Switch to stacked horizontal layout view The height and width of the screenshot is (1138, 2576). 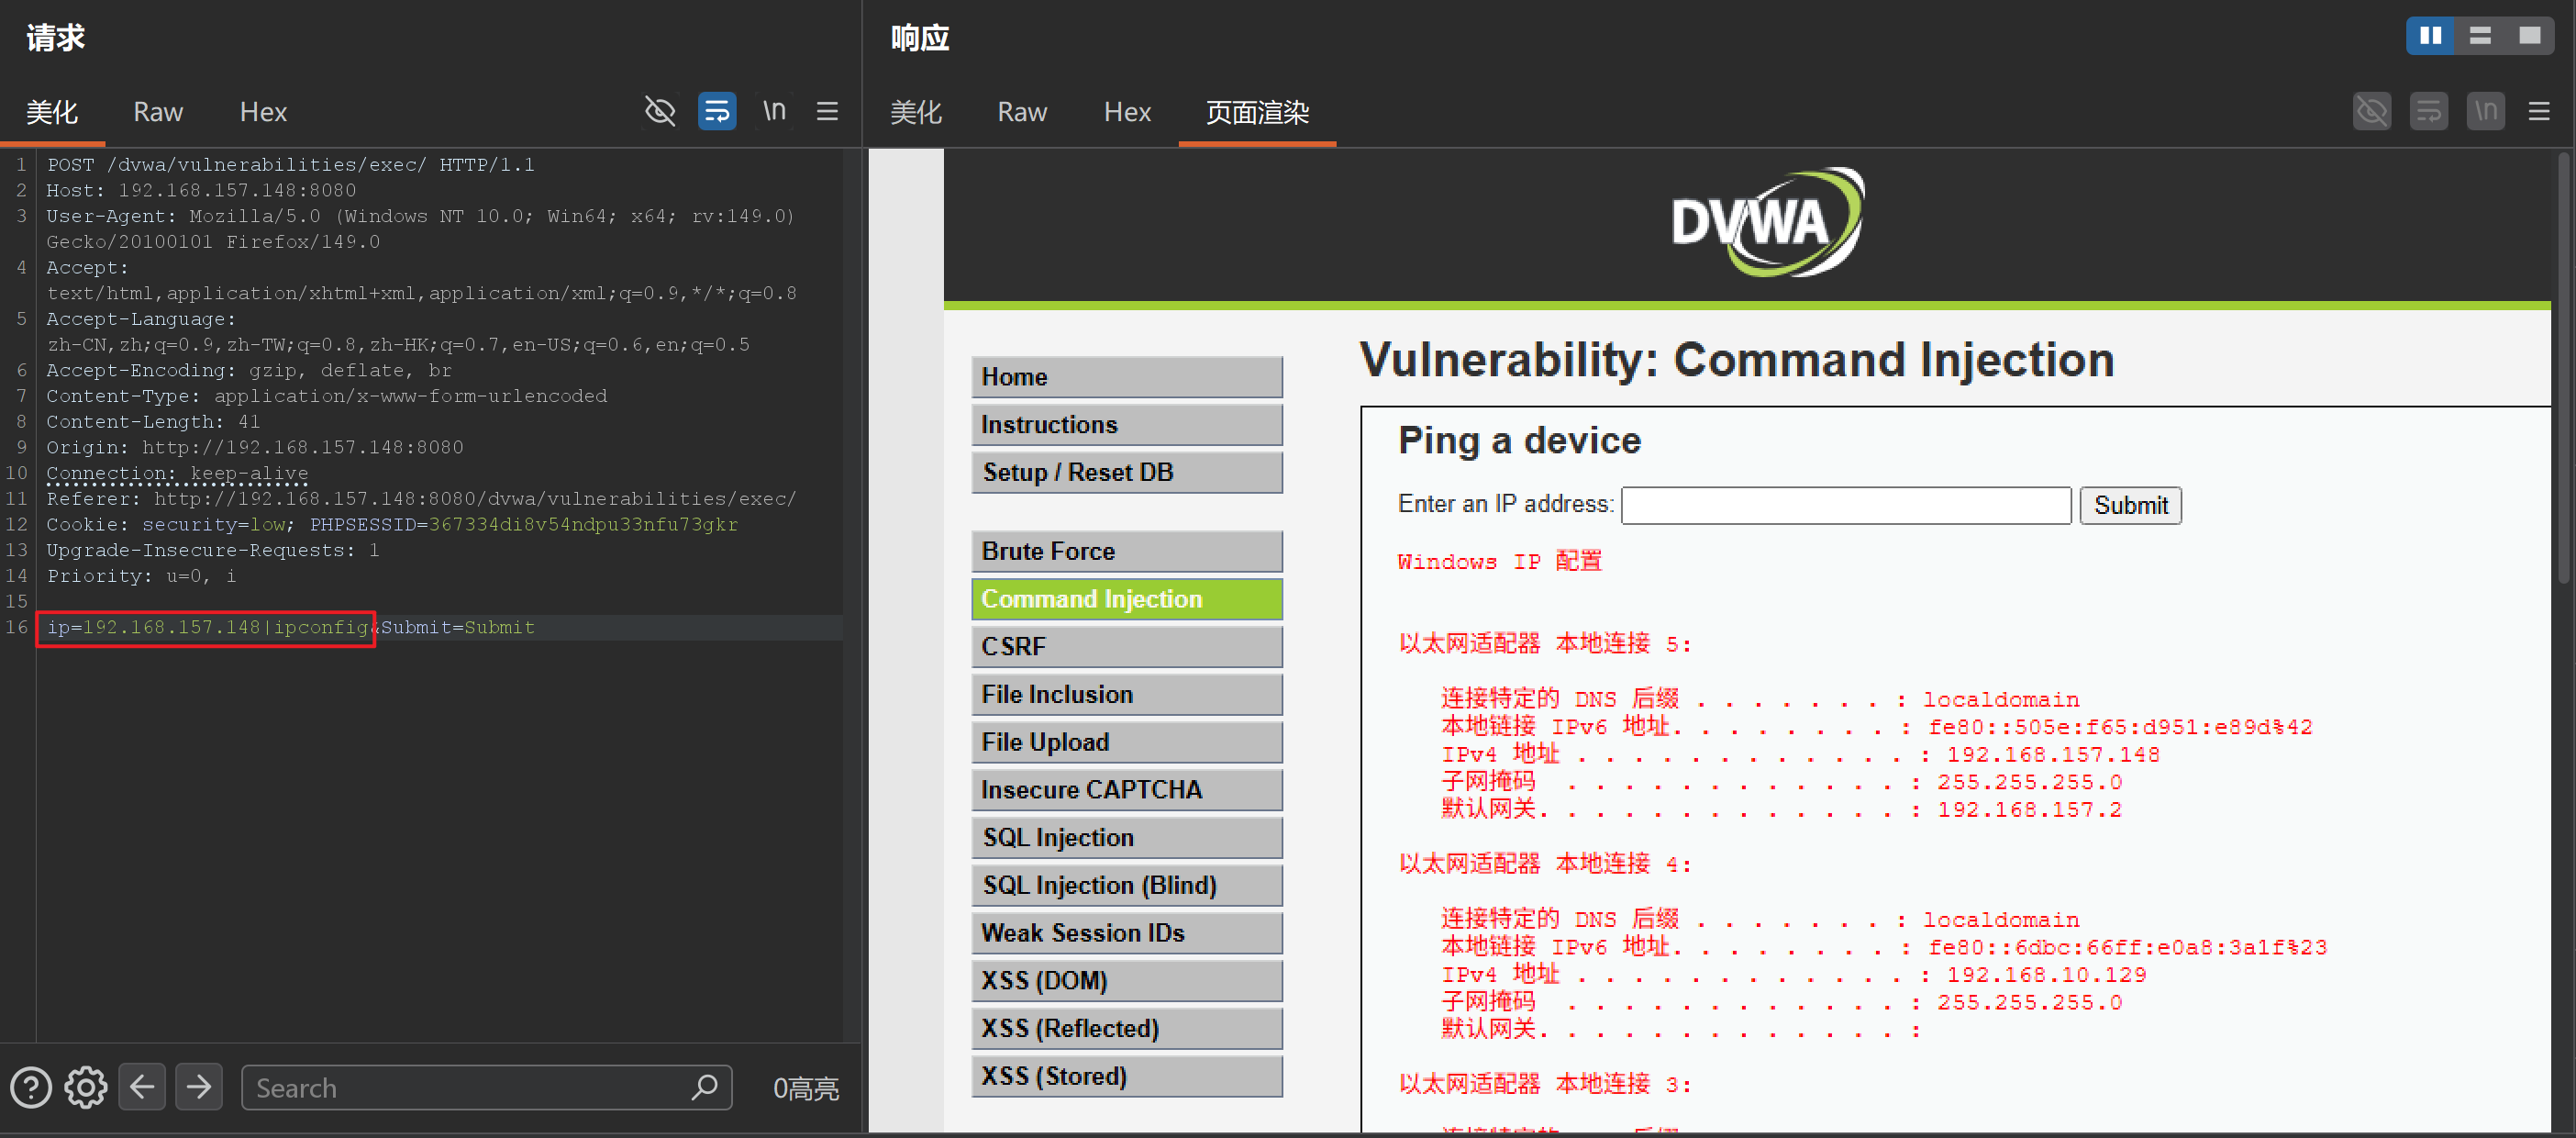pos(2480,36)
